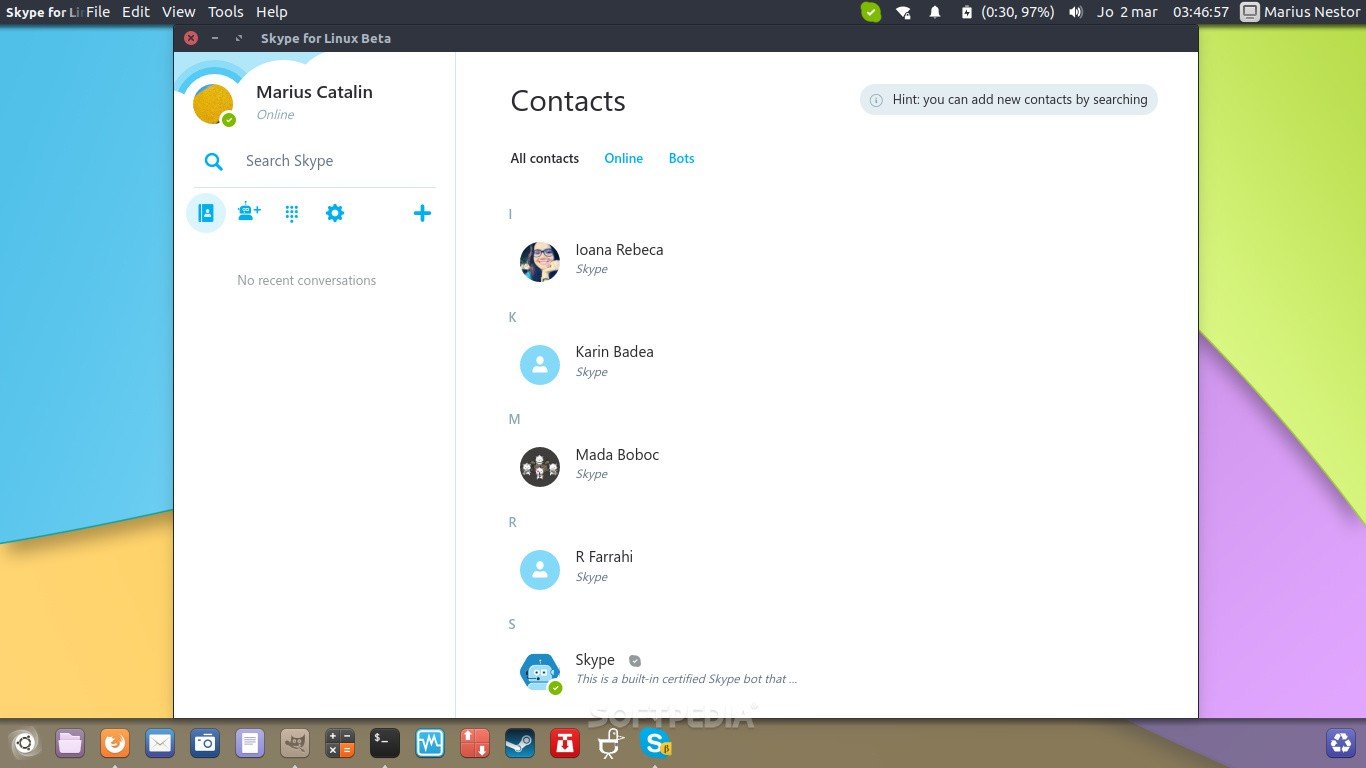Open the notification bell in top panel
Viewport: 1366px width, 768px height.
point(935,12)
